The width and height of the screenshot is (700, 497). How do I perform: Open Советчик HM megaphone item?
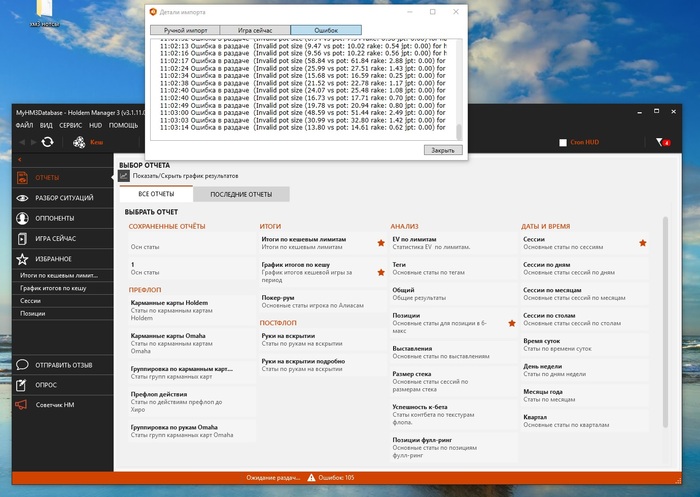(62, 405)
